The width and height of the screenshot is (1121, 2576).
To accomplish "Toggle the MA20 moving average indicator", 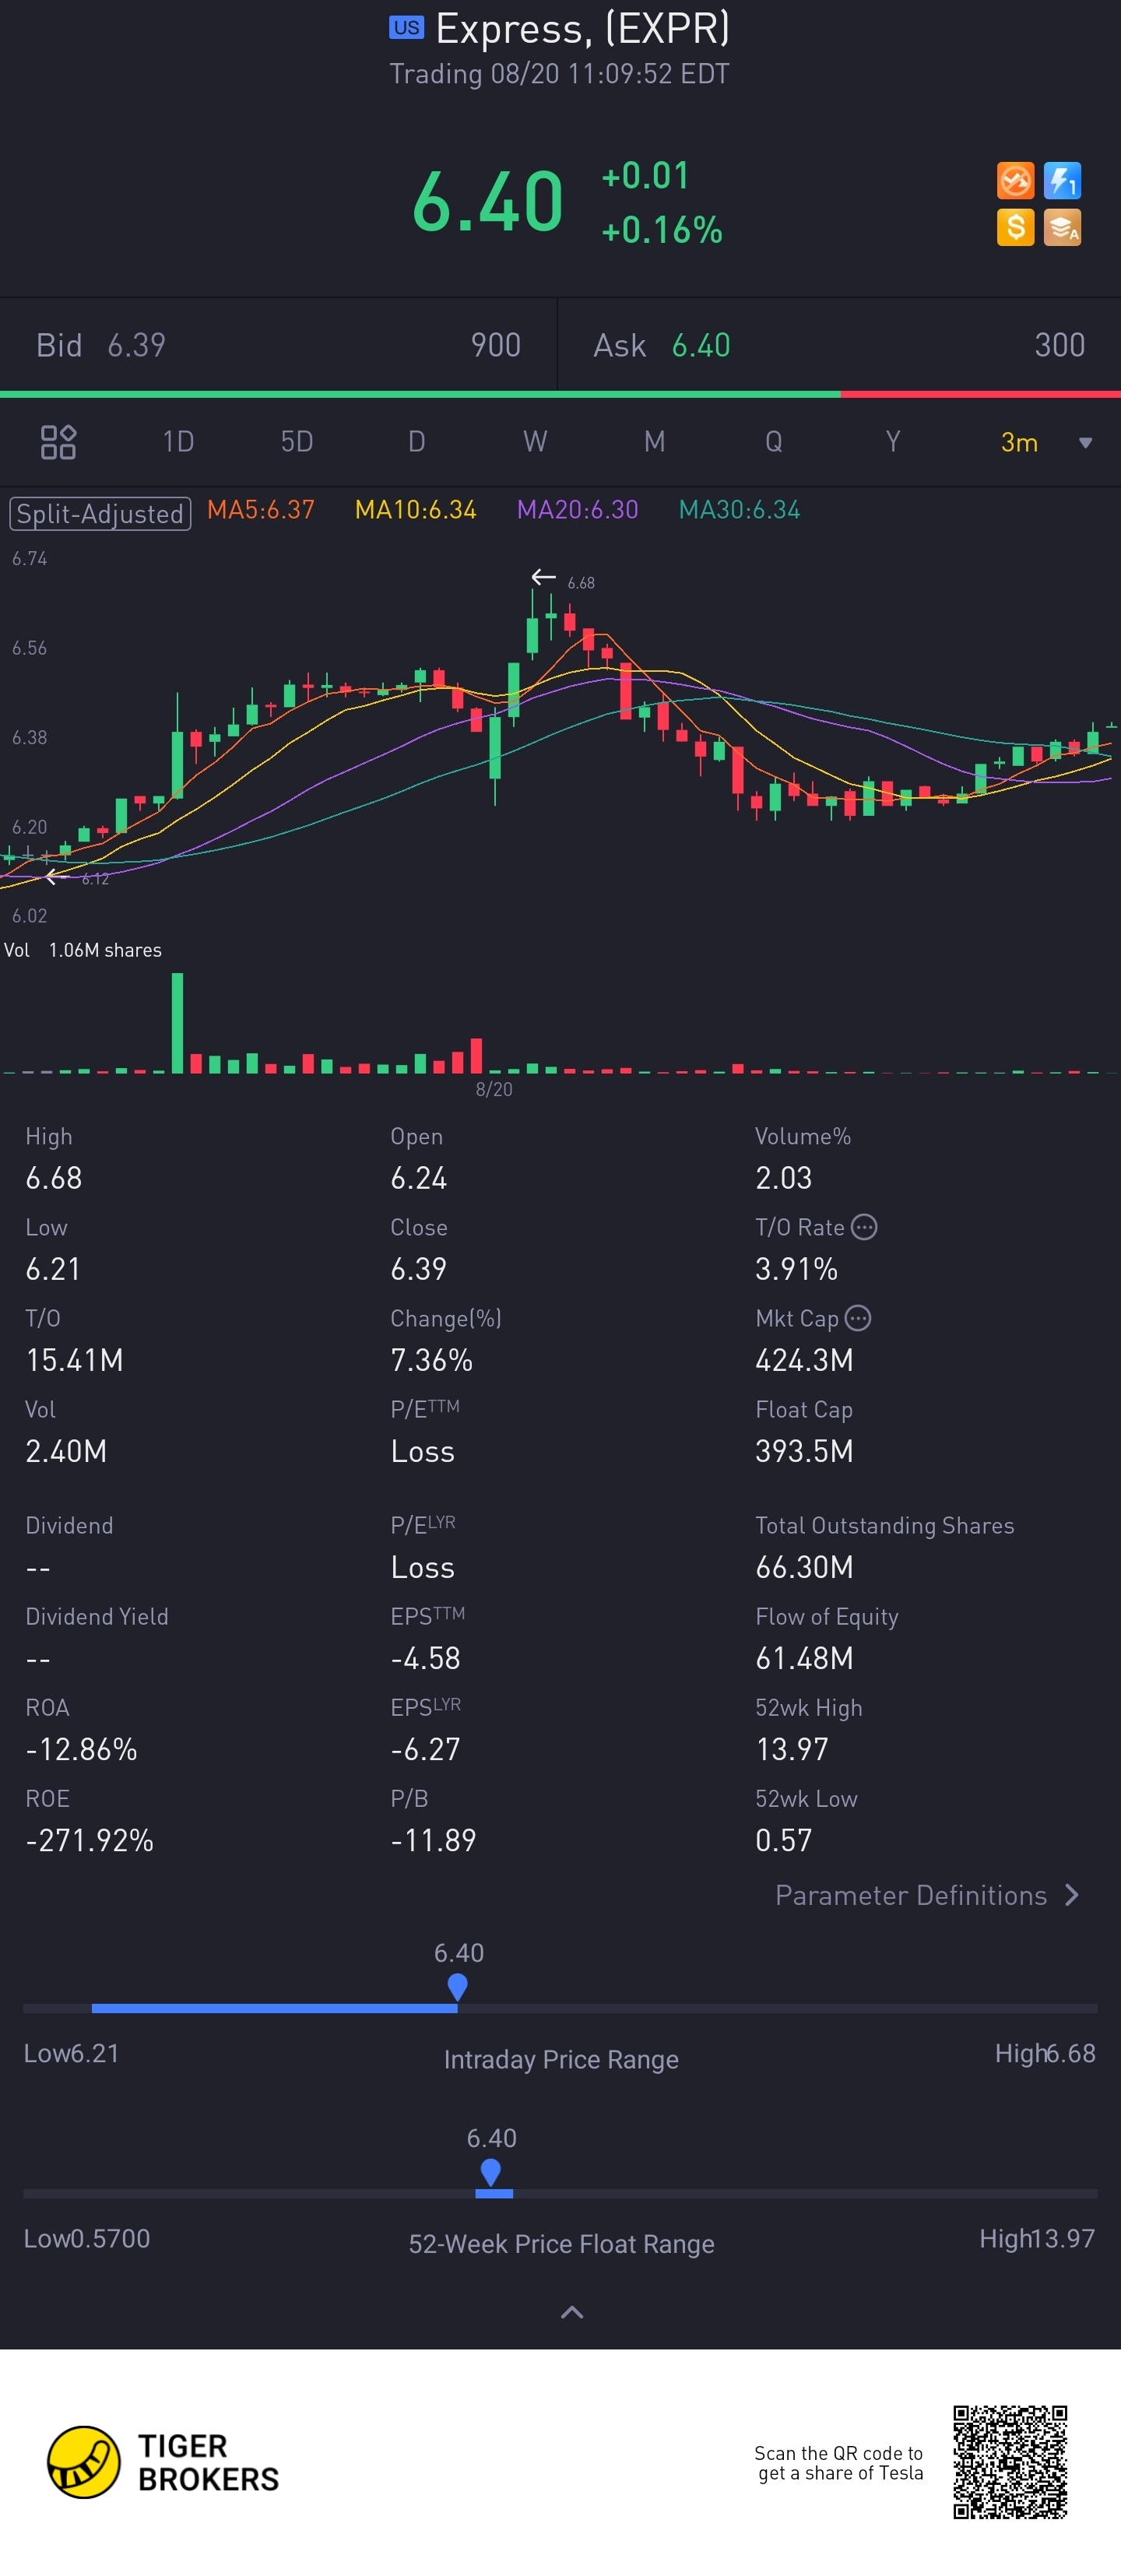I will (577, 510).
